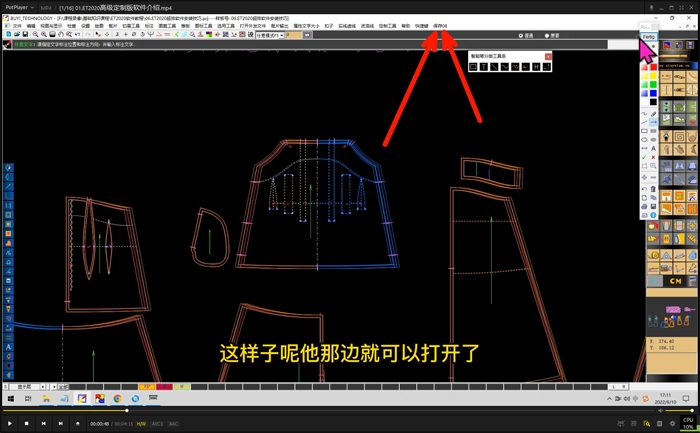Screen dimensions: 700x433
Task: Expand the system tray hidden icons chevron
Action: 609,398
